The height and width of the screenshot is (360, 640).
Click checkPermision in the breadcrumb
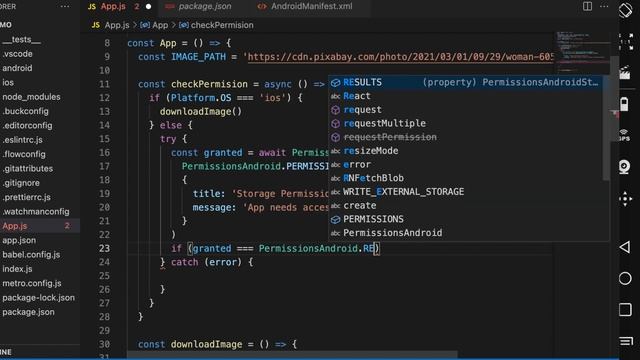point(222,25)
